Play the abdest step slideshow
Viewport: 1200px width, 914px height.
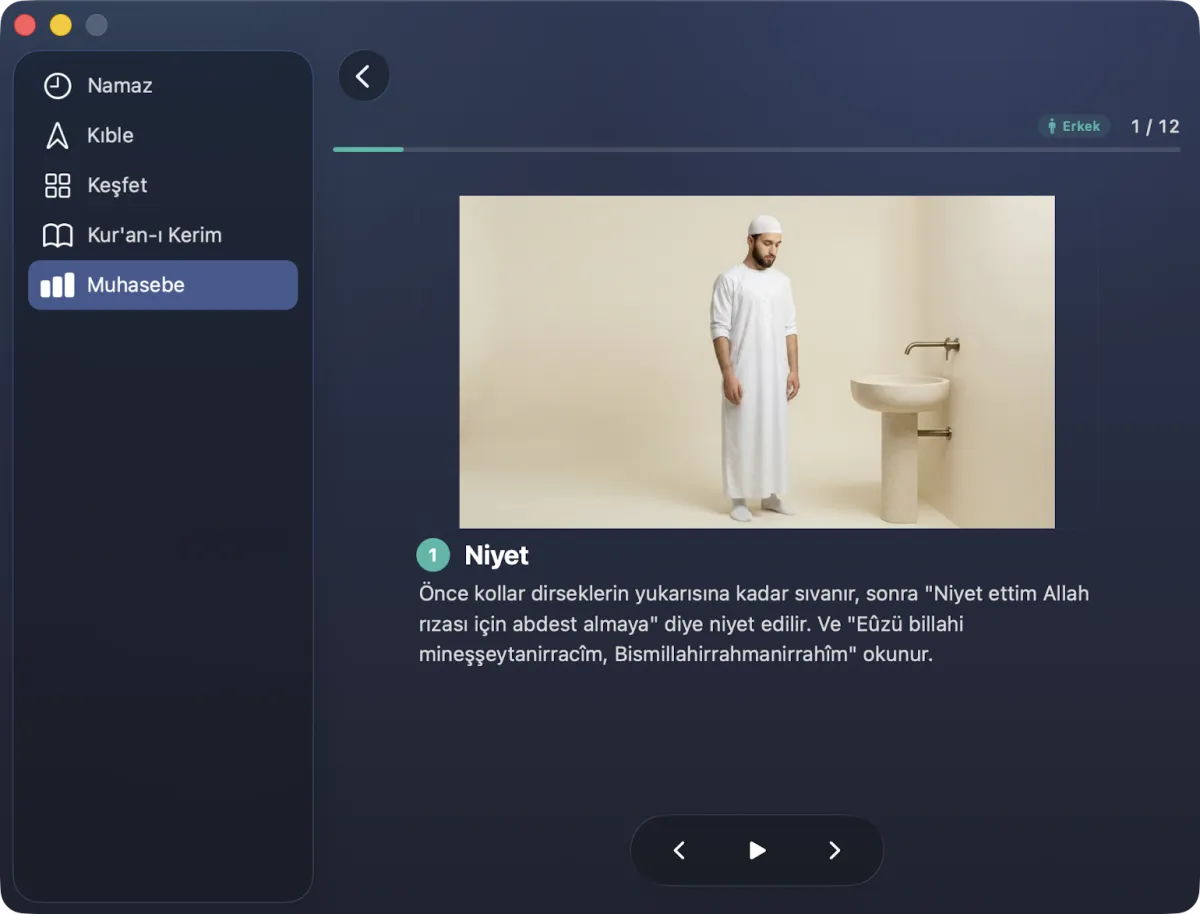(757, 850)
